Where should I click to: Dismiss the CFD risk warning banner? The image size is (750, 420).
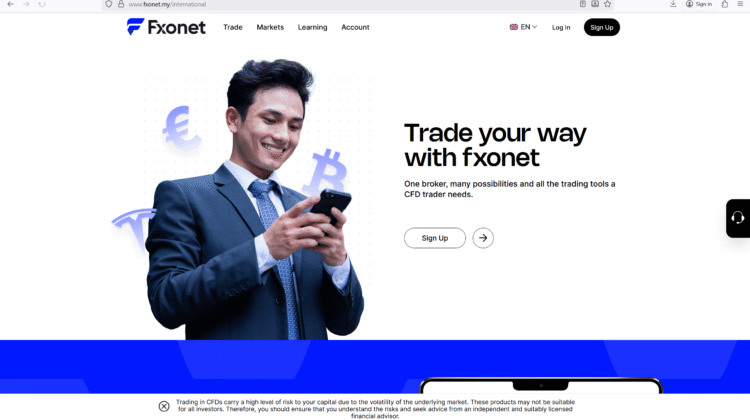[x=164, y=406]
